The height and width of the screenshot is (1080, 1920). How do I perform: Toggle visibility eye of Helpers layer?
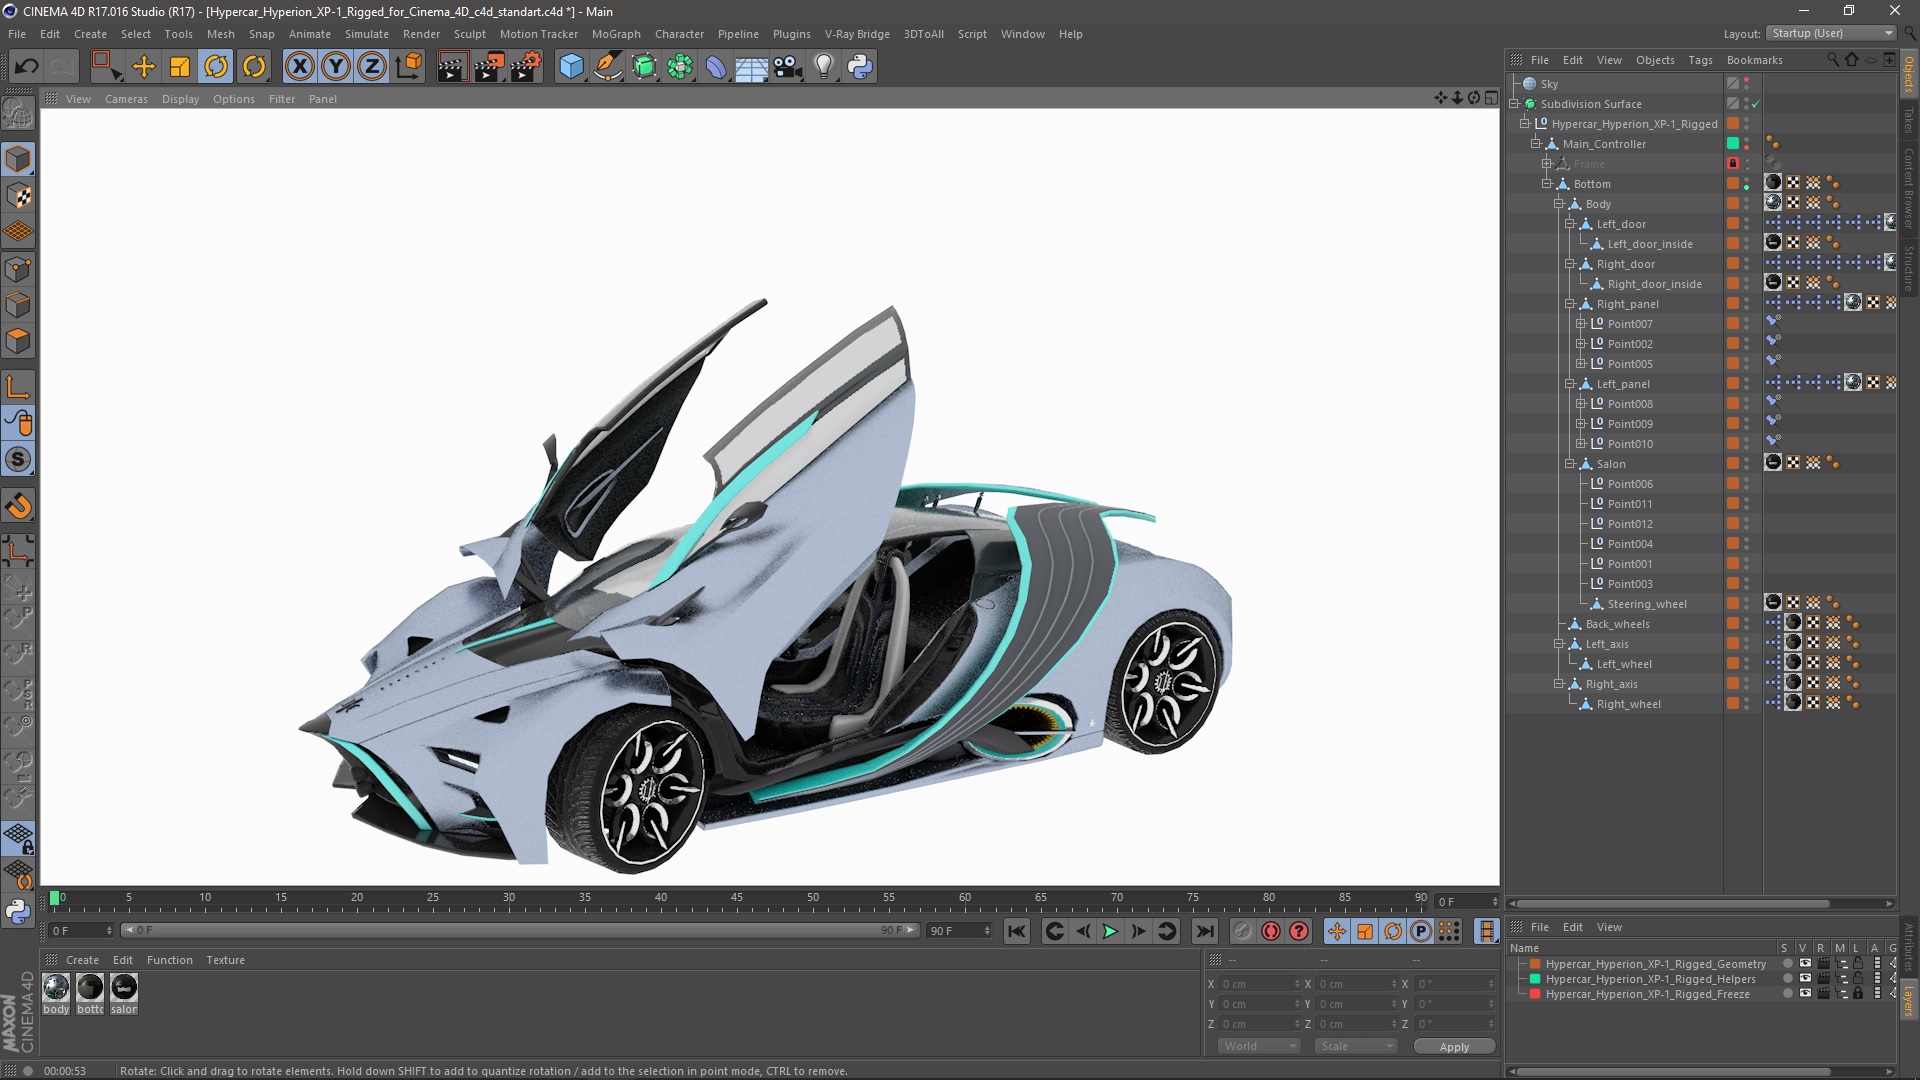pyautogui.click(x=1805, y=979)
